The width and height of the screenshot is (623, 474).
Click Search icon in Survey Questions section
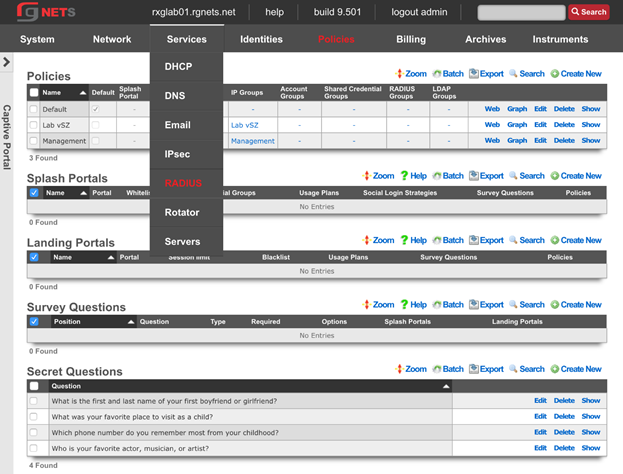point(514,305)
